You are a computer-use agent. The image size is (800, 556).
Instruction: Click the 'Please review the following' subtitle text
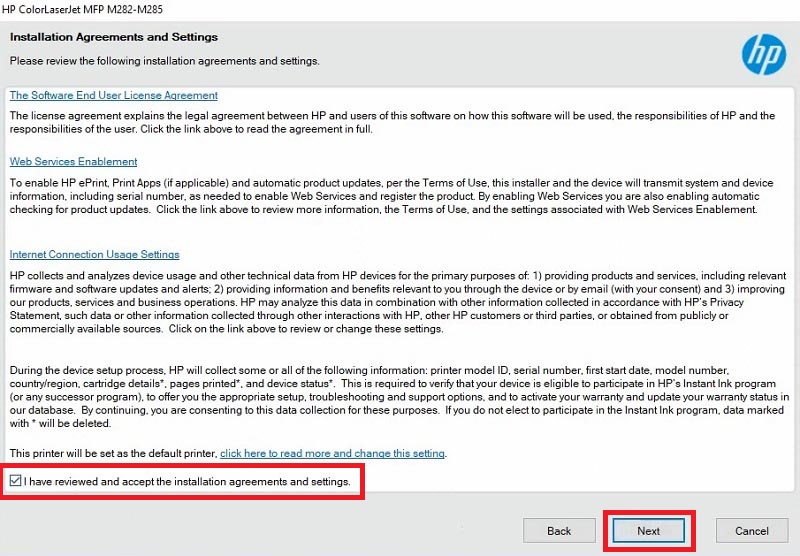click(x=164, y=61)
